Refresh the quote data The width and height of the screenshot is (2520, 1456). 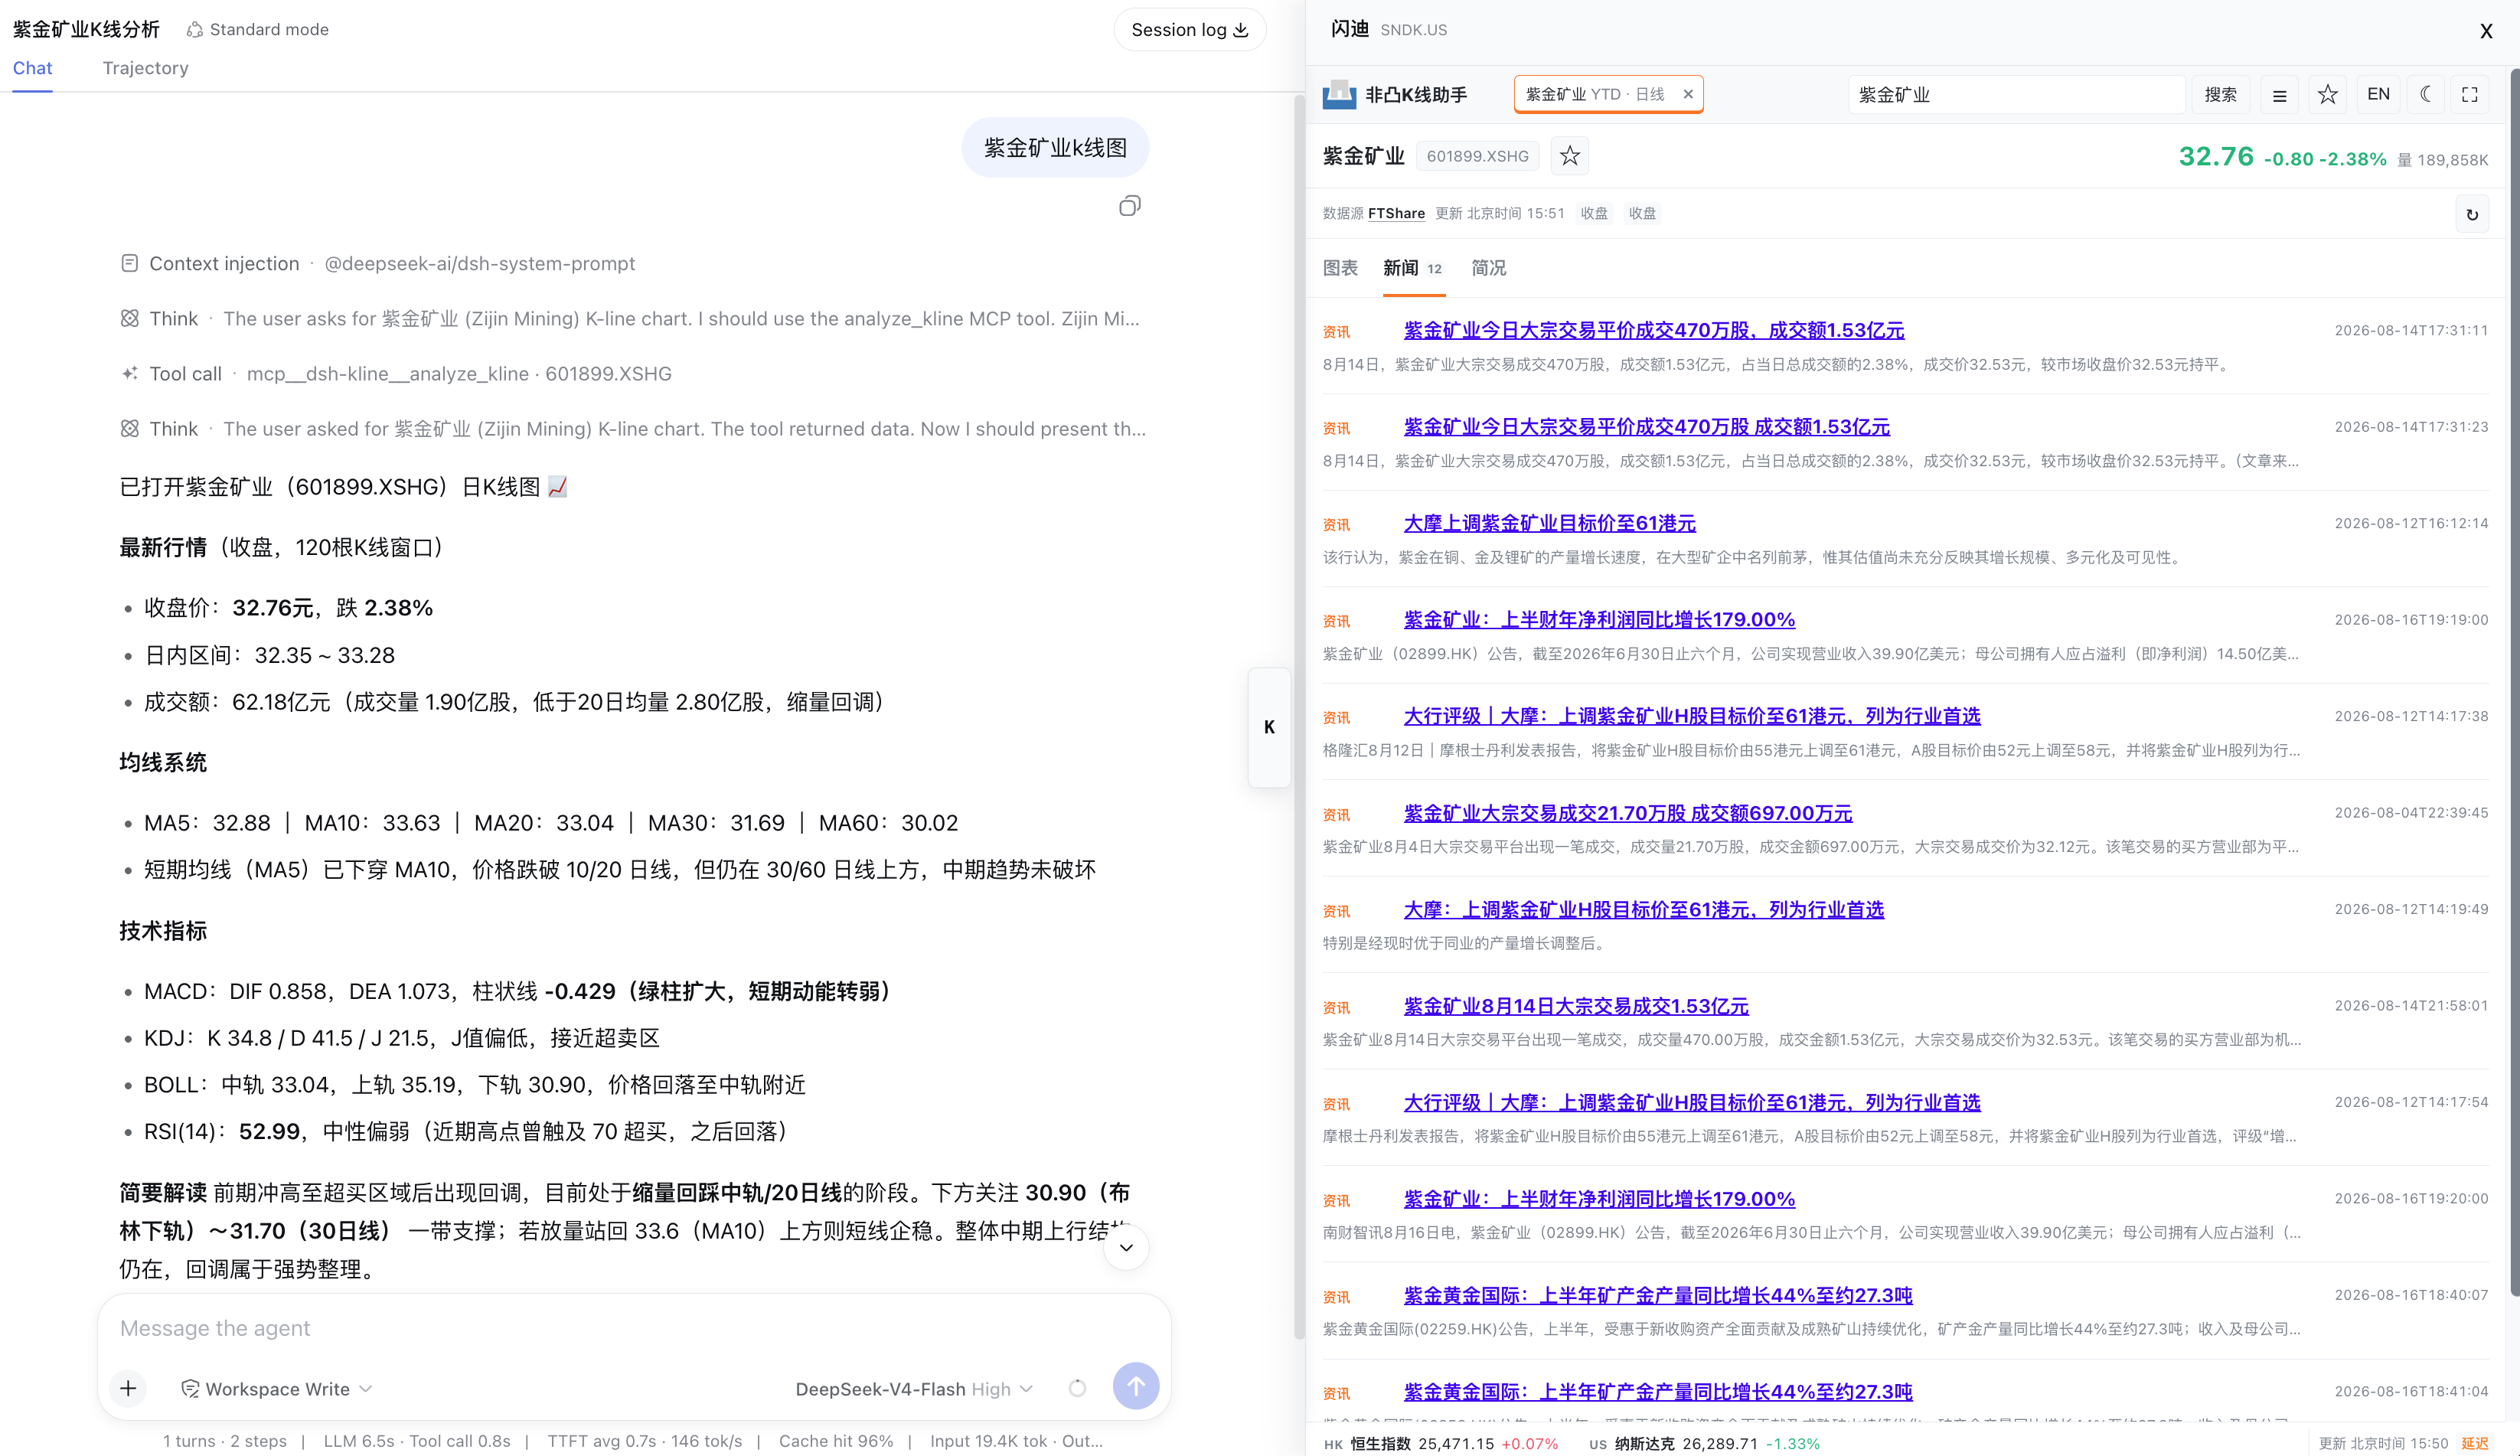click(2472, 214)
